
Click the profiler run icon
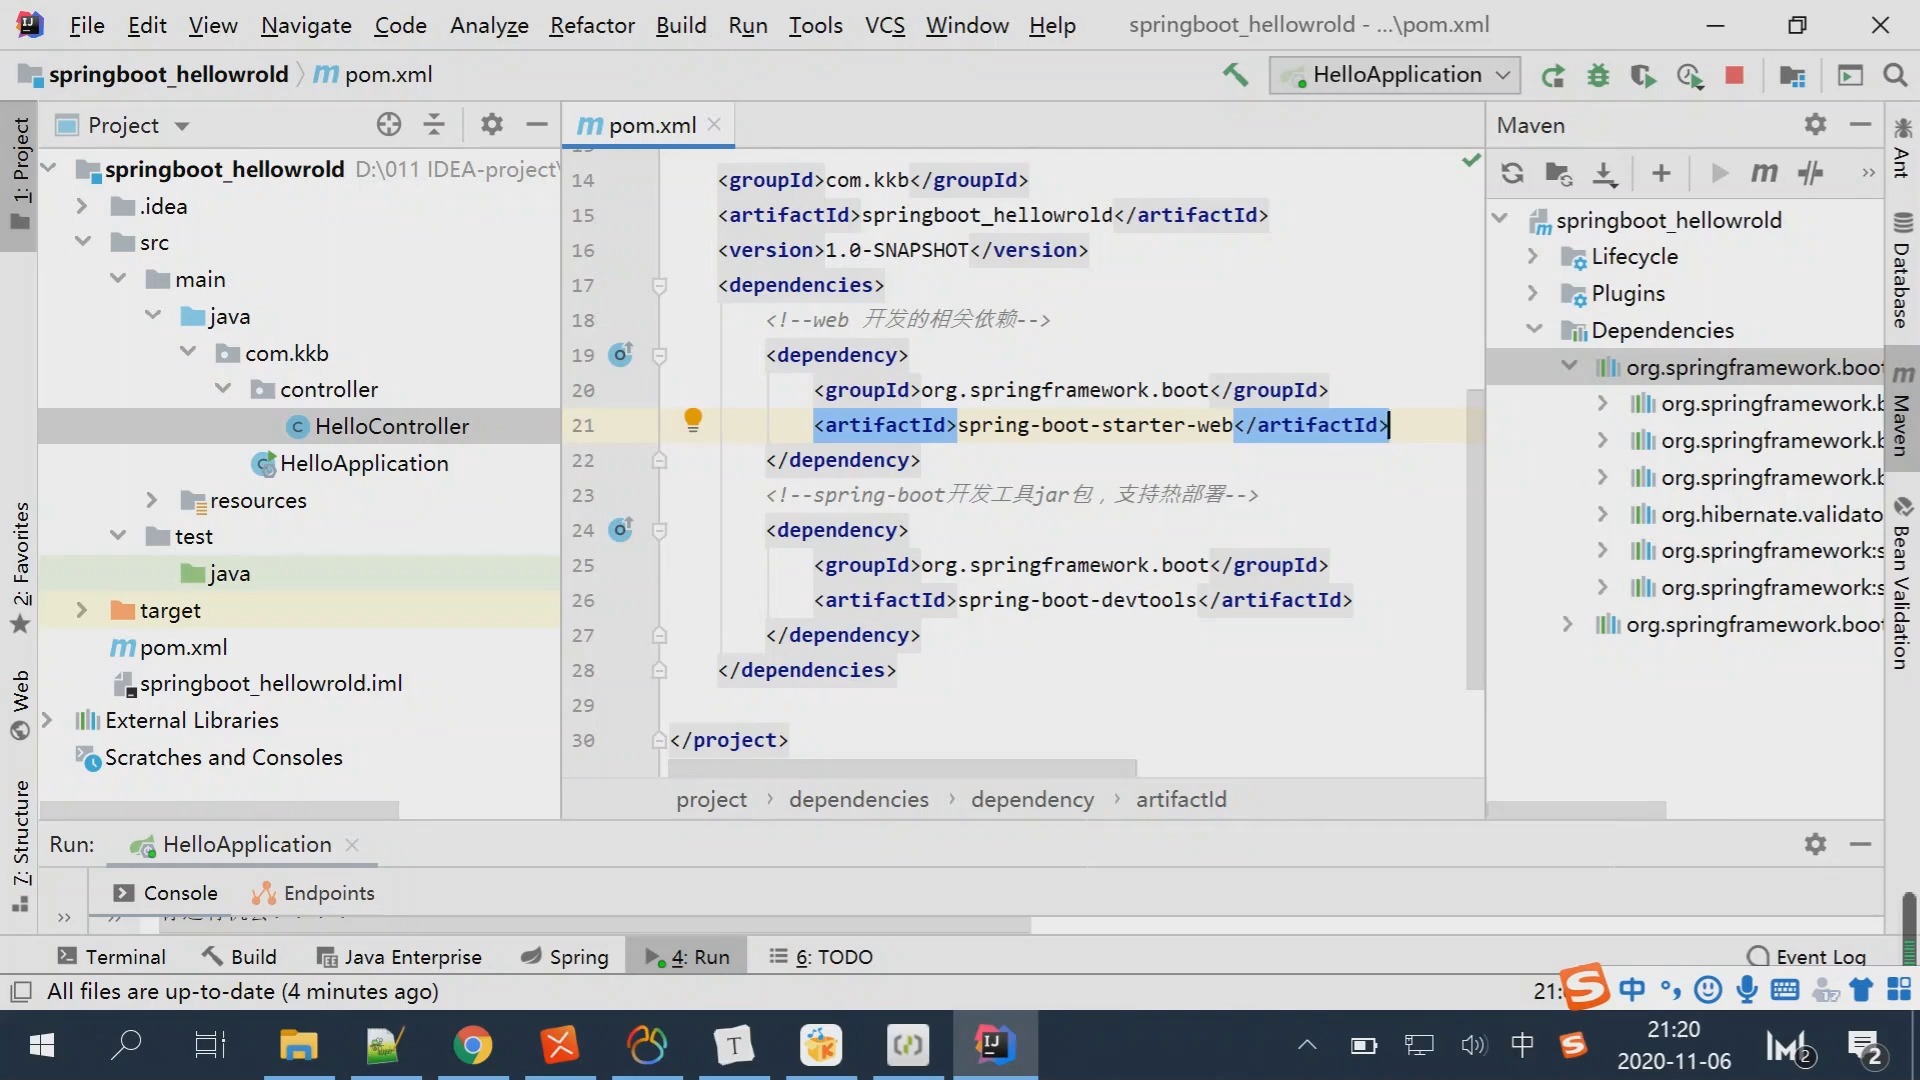(x=1690, y=76)
